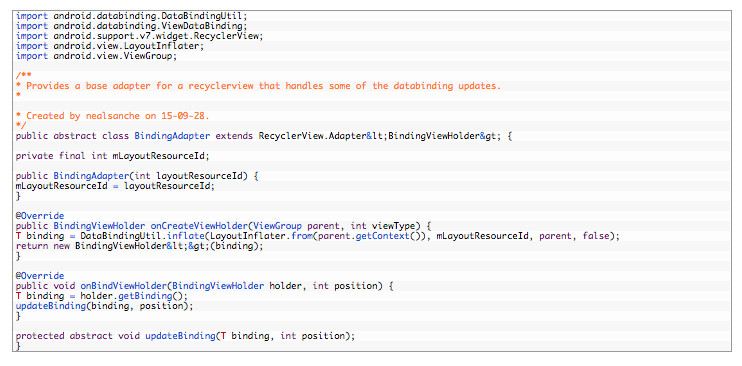Screen dimensions: 742x366
Task: Click the comment 'Provides a base adapter' line
Action: pyautogui.click(x=258, y=86)
